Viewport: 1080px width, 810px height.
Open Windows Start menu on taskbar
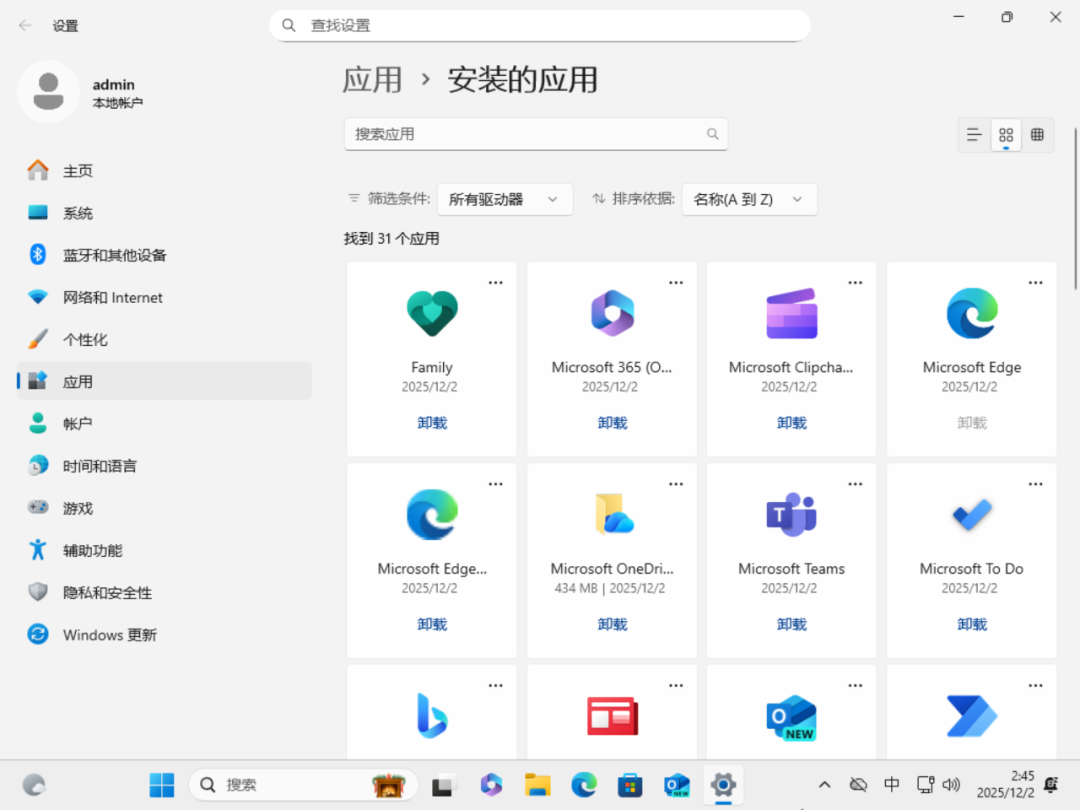(x=162, y=785)
